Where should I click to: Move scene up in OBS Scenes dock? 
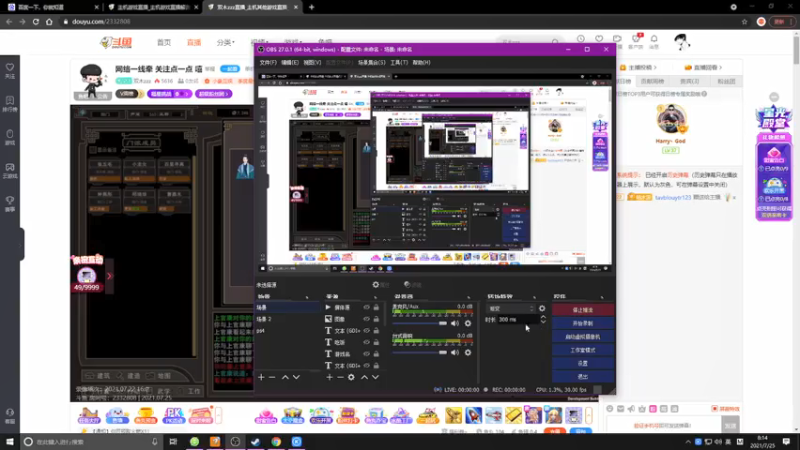point(285,377)
